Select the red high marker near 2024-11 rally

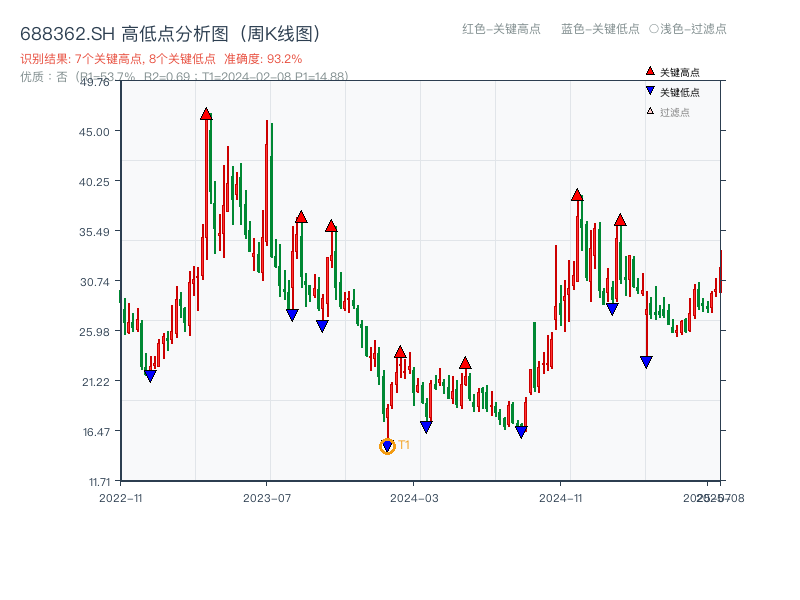pos(577,196)
